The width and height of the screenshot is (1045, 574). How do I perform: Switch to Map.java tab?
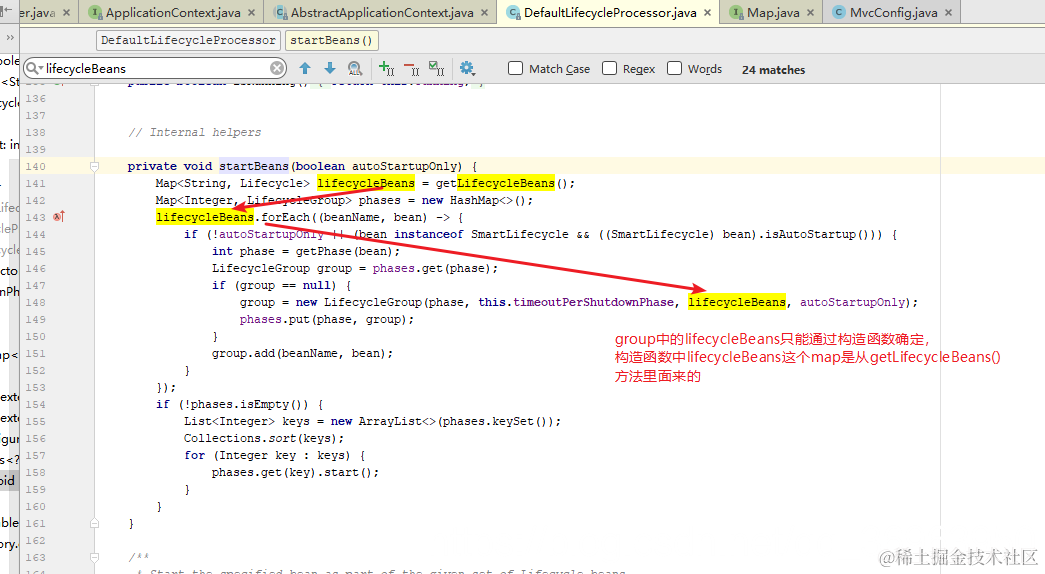point(772,13)
